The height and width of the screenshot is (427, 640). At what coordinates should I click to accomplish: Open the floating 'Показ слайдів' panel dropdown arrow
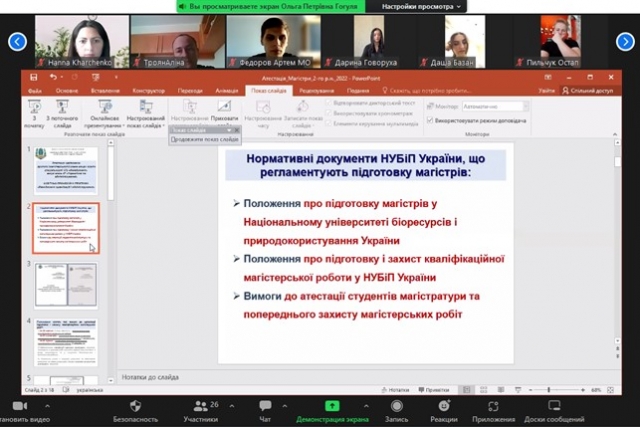229,130
